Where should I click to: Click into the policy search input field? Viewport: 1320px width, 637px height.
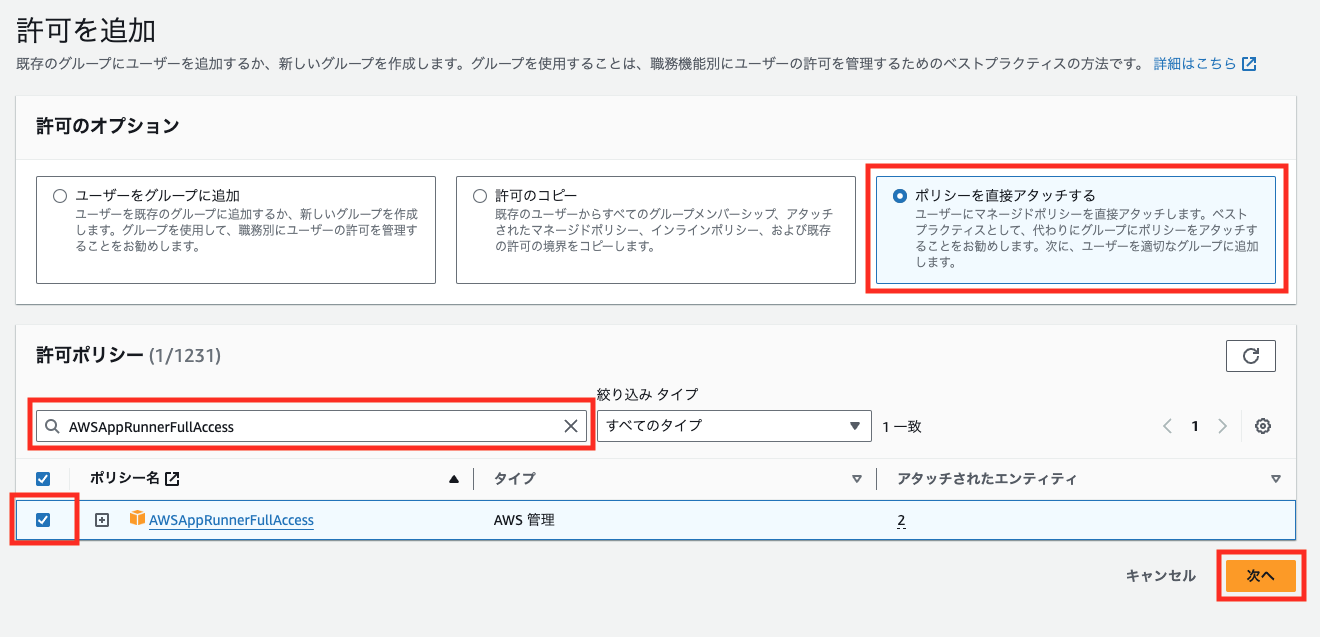[x=310, y=426]
